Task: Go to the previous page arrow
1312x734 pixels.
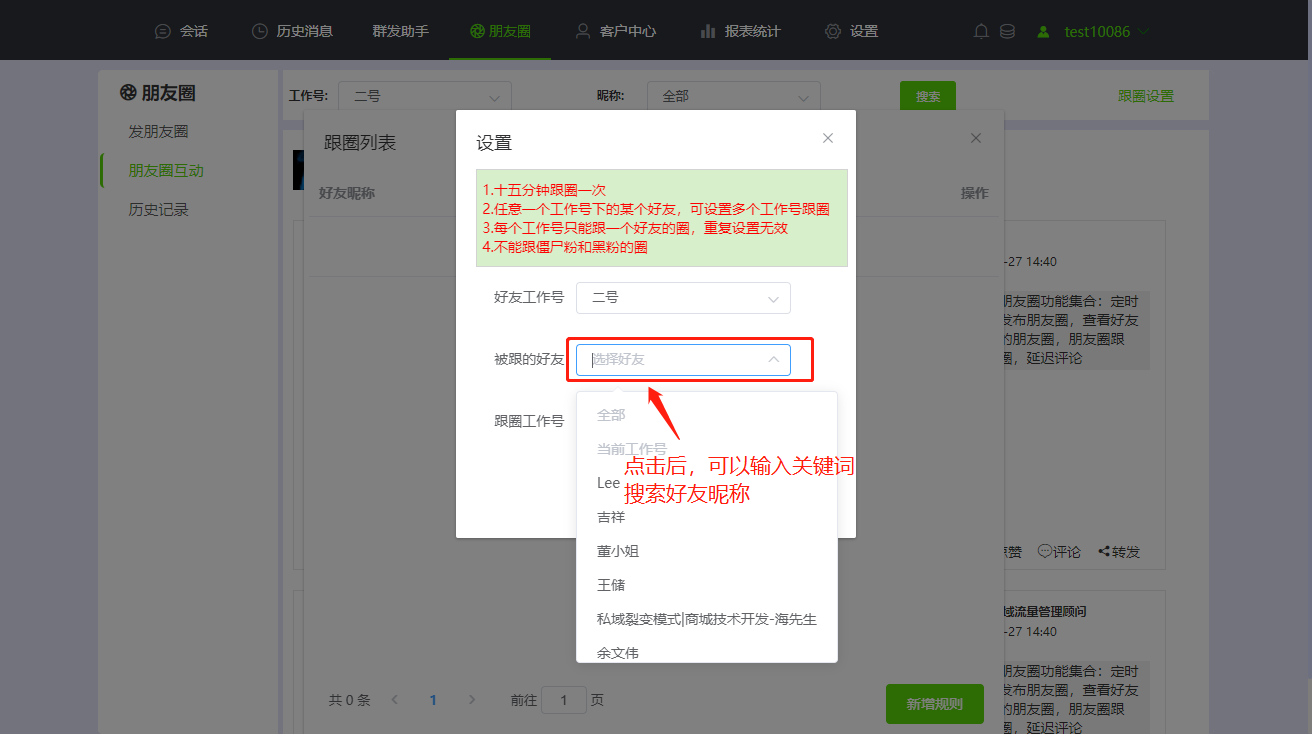Action: 395,700
